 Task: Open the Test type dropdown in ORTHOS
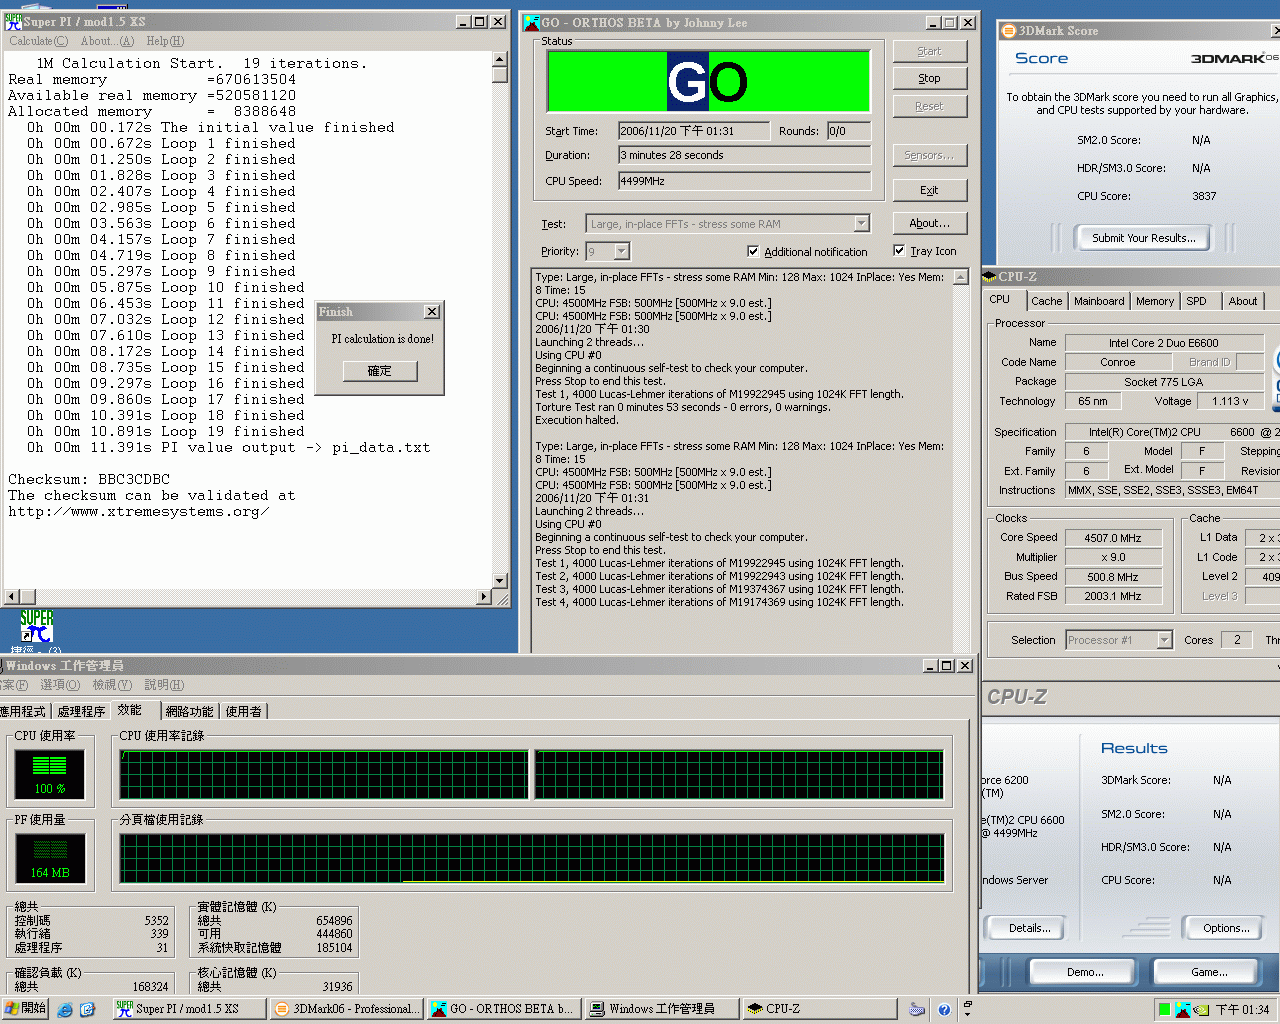(x=862, y=224)
